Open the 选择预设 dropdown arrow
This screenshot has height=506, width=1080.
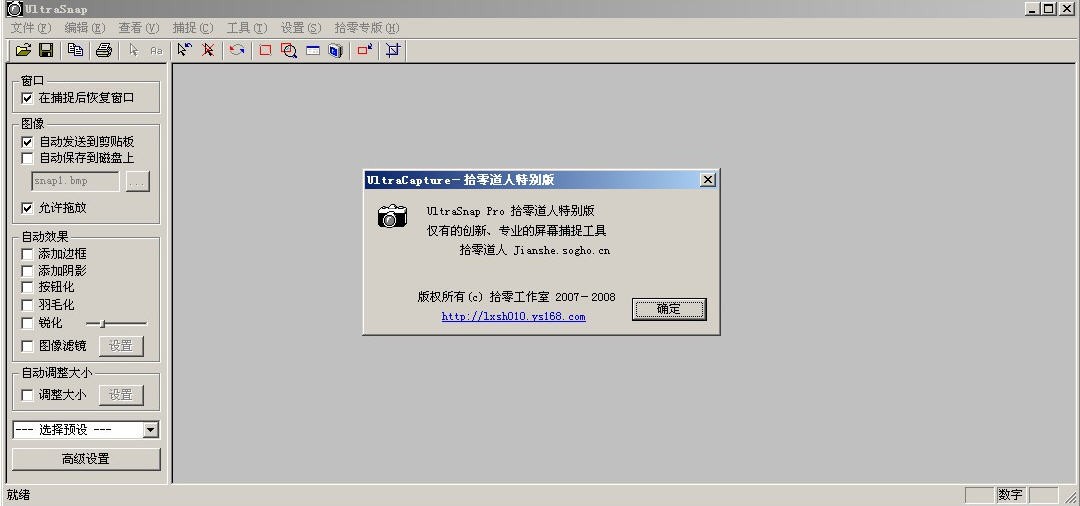coord(151,430)
